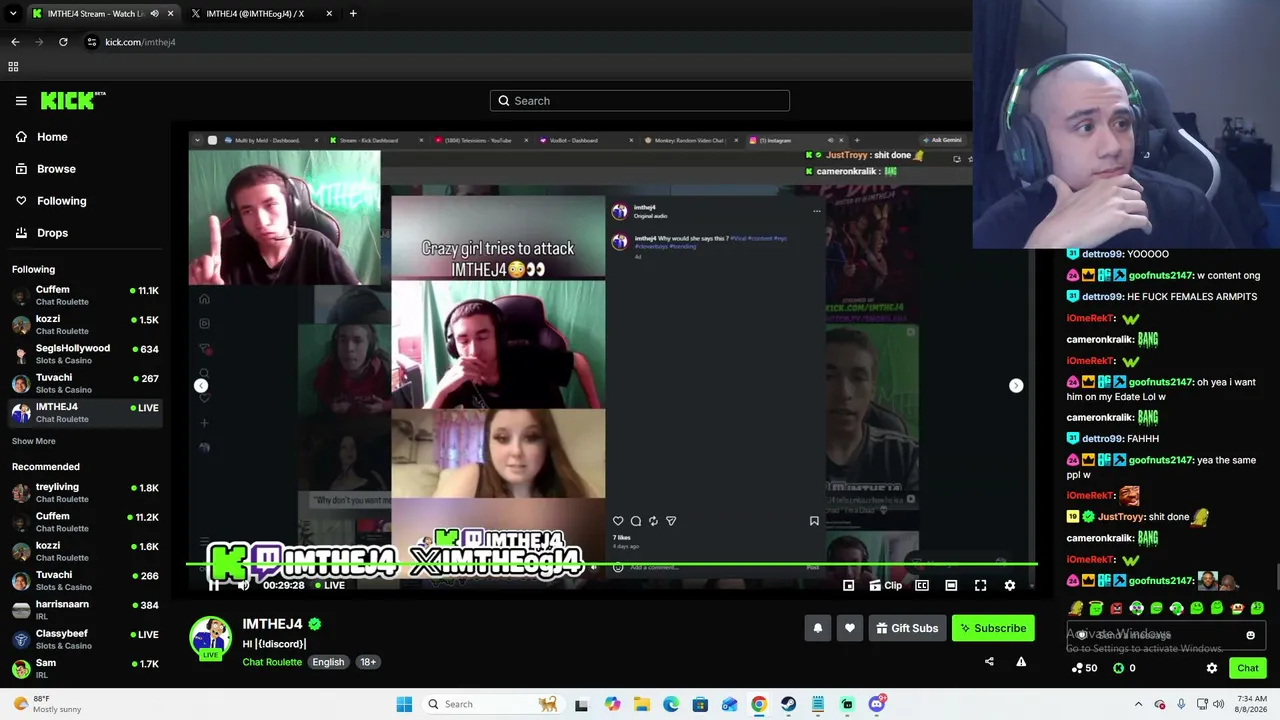
Task: Toggle closed captions on the player
Action: (922, 585)
